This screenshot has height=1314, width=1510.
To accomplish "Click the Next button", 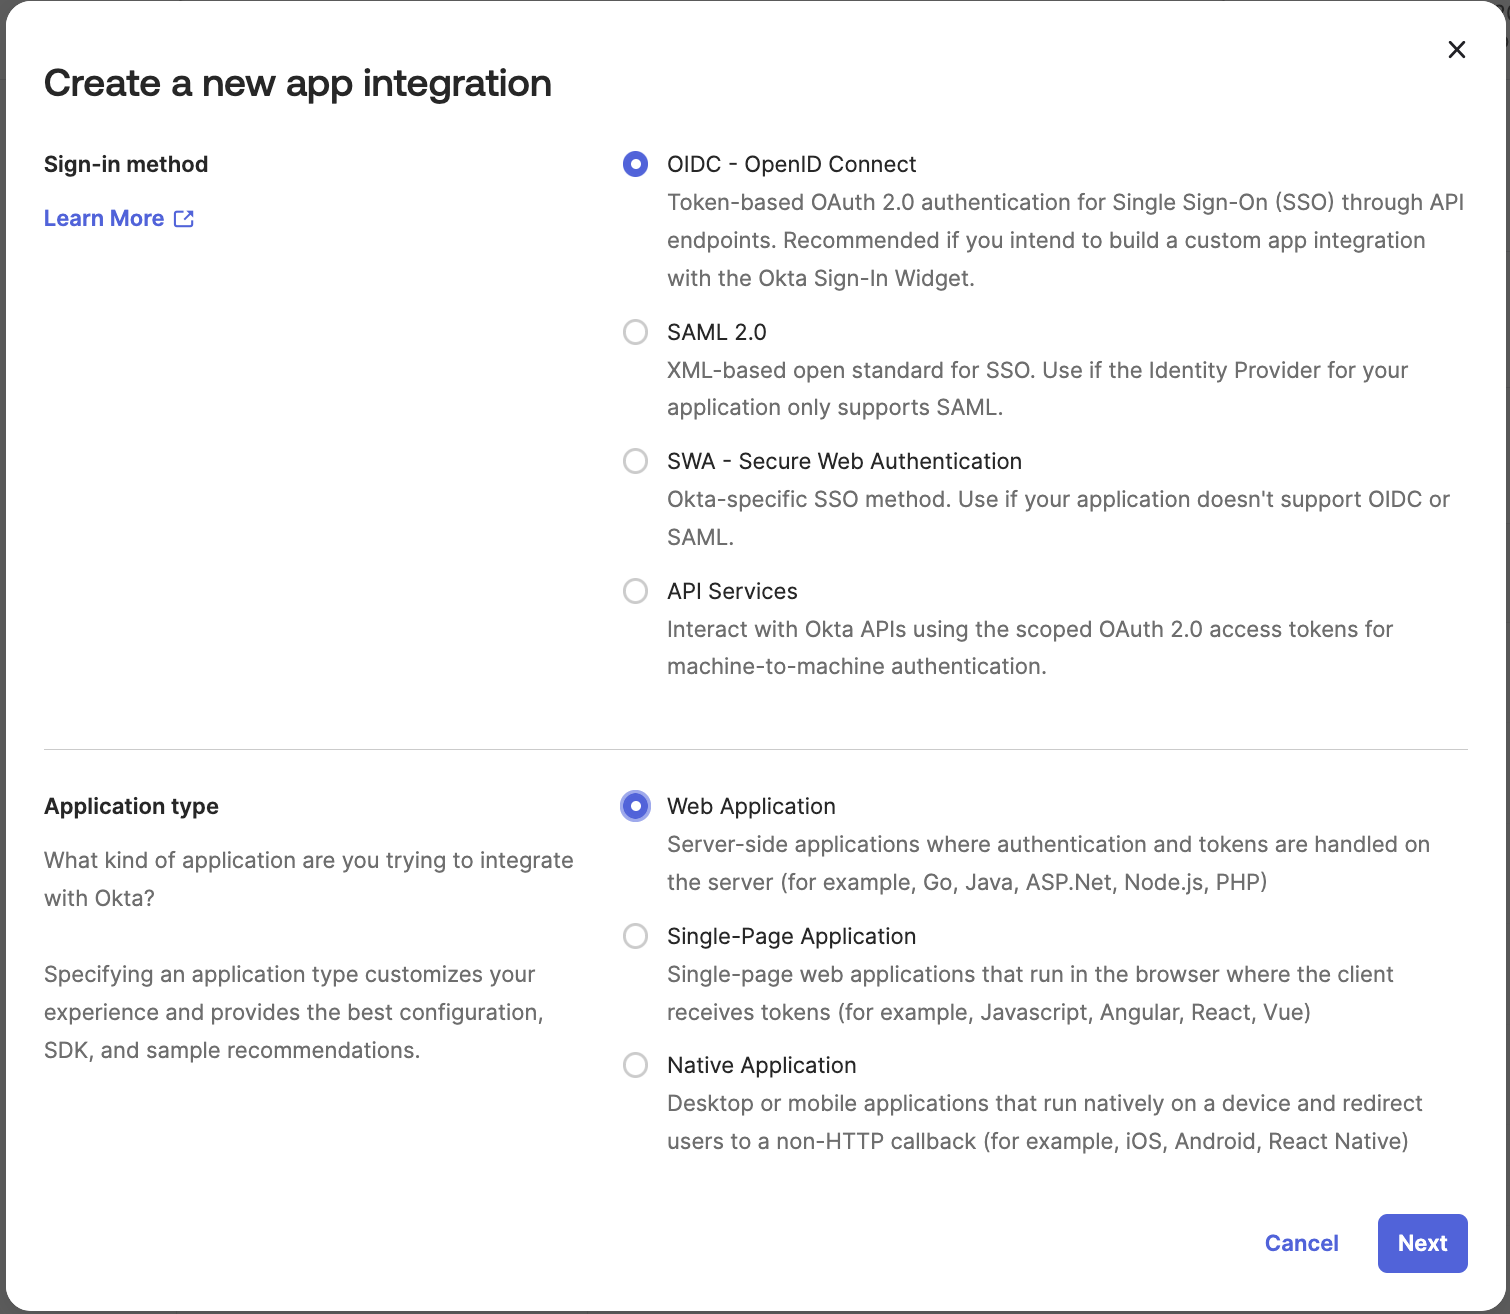I will point(1422,1243).
